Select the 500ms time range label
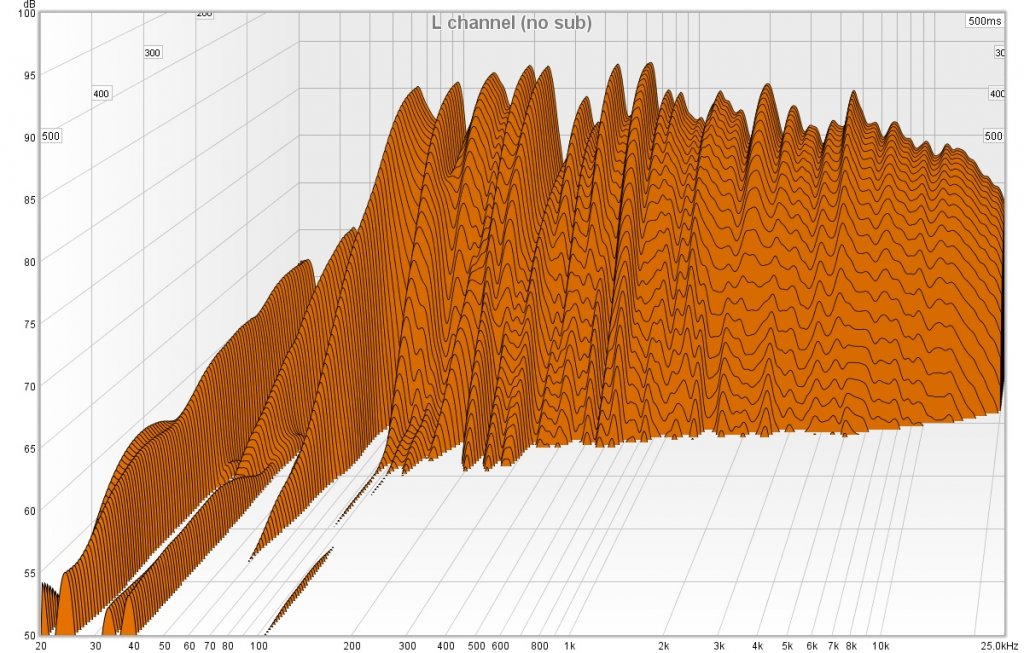The width and height of the screenshot is (1024, 653). [984, 21]
